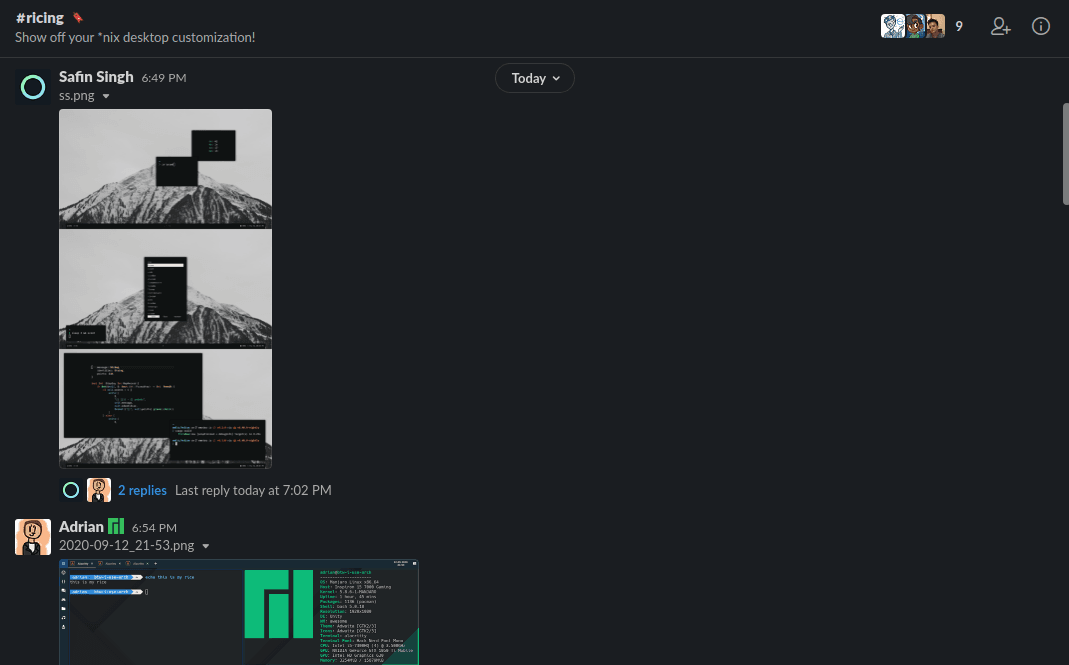The width and height of the screenshot is (1069, 665).
Task: Click the channel topic description
Action: point(135,38)
